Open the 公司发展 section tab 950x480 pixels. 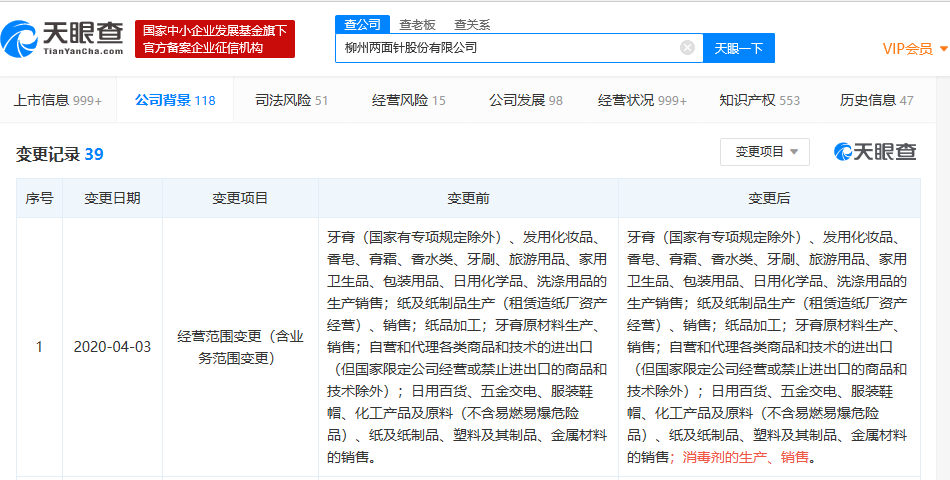pyautogui.click(x=526, y=101)
